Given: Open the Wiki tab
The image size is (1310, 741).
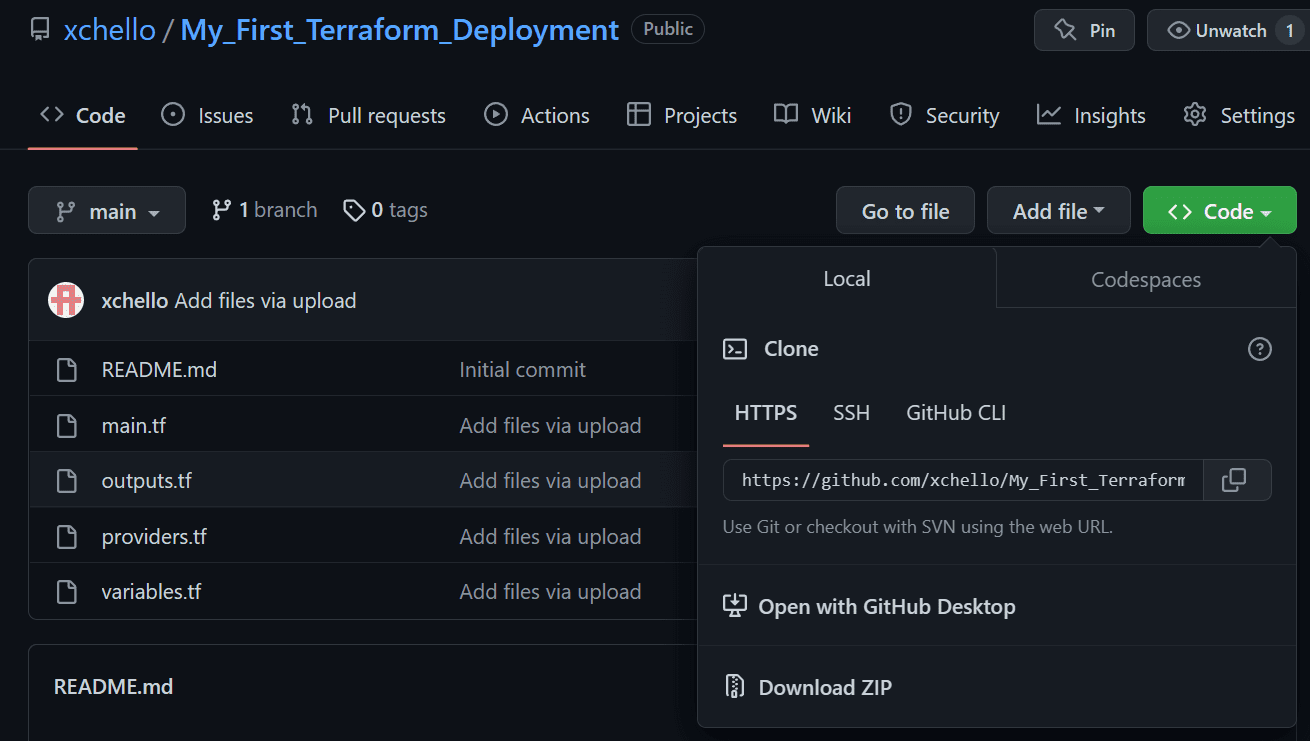Looking at the screenshot, I should 813,115.
